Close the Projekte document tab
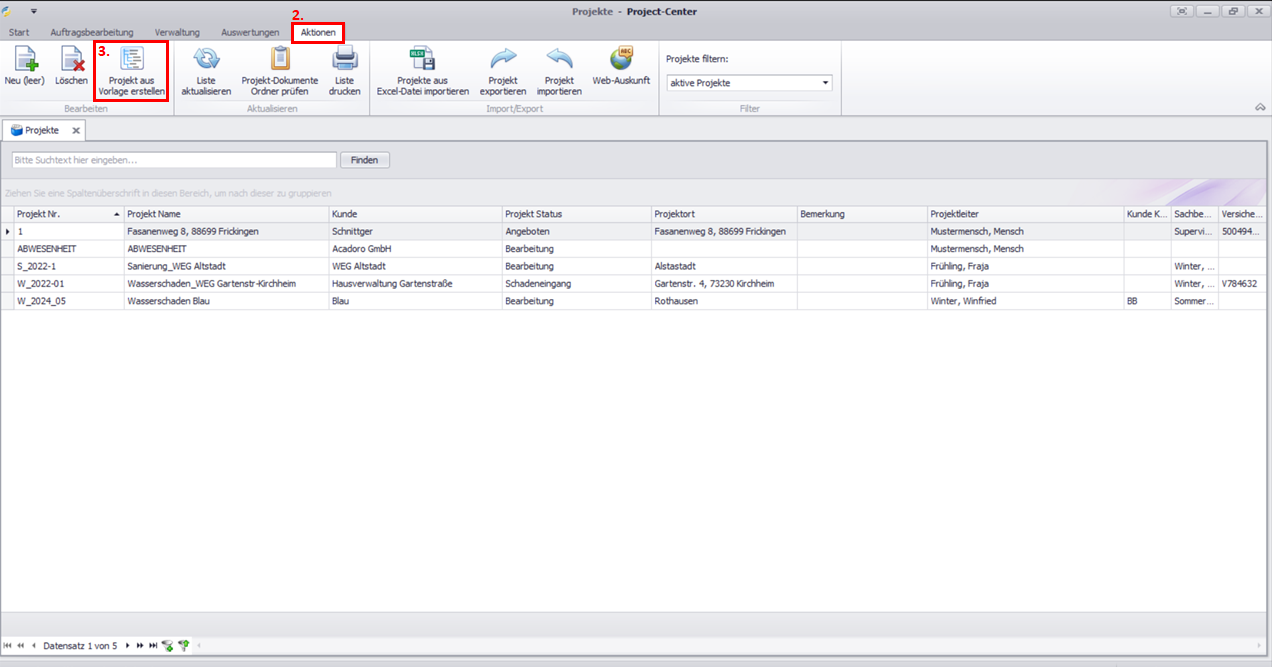Image resolution: width=1272 pixels, height=667 pixels. coord(76,131)
